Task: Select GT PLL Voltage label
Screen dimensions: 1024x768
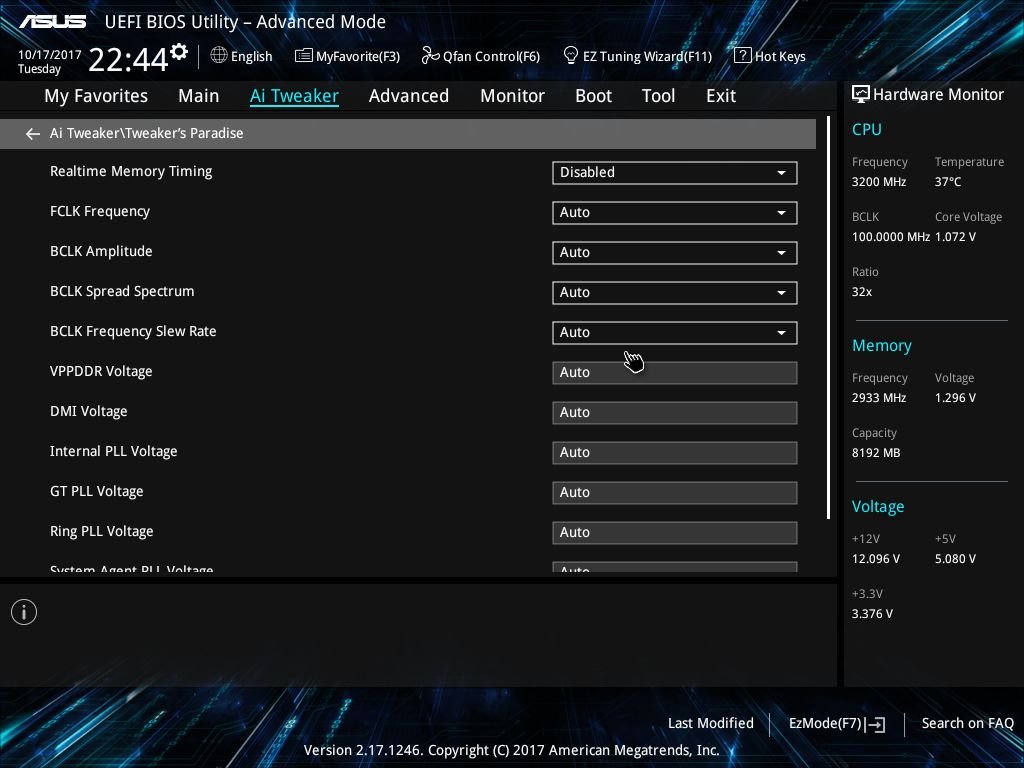Action: click(97, 491)
